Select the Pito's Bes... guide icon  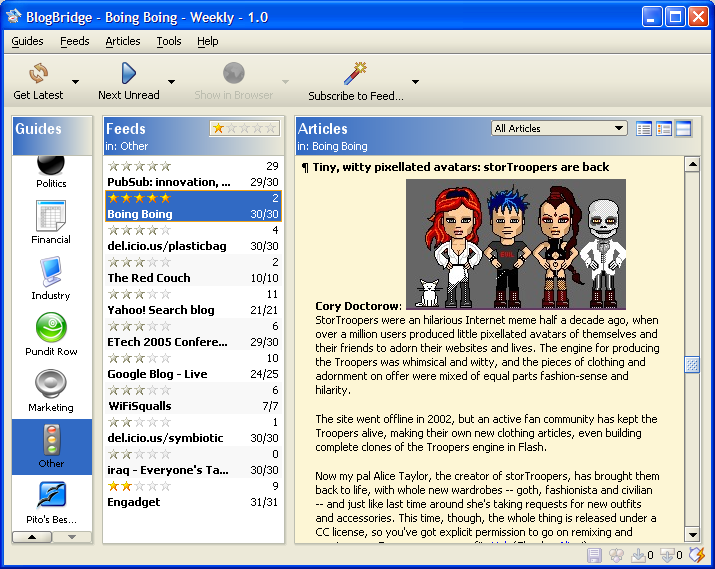[52, 496]
